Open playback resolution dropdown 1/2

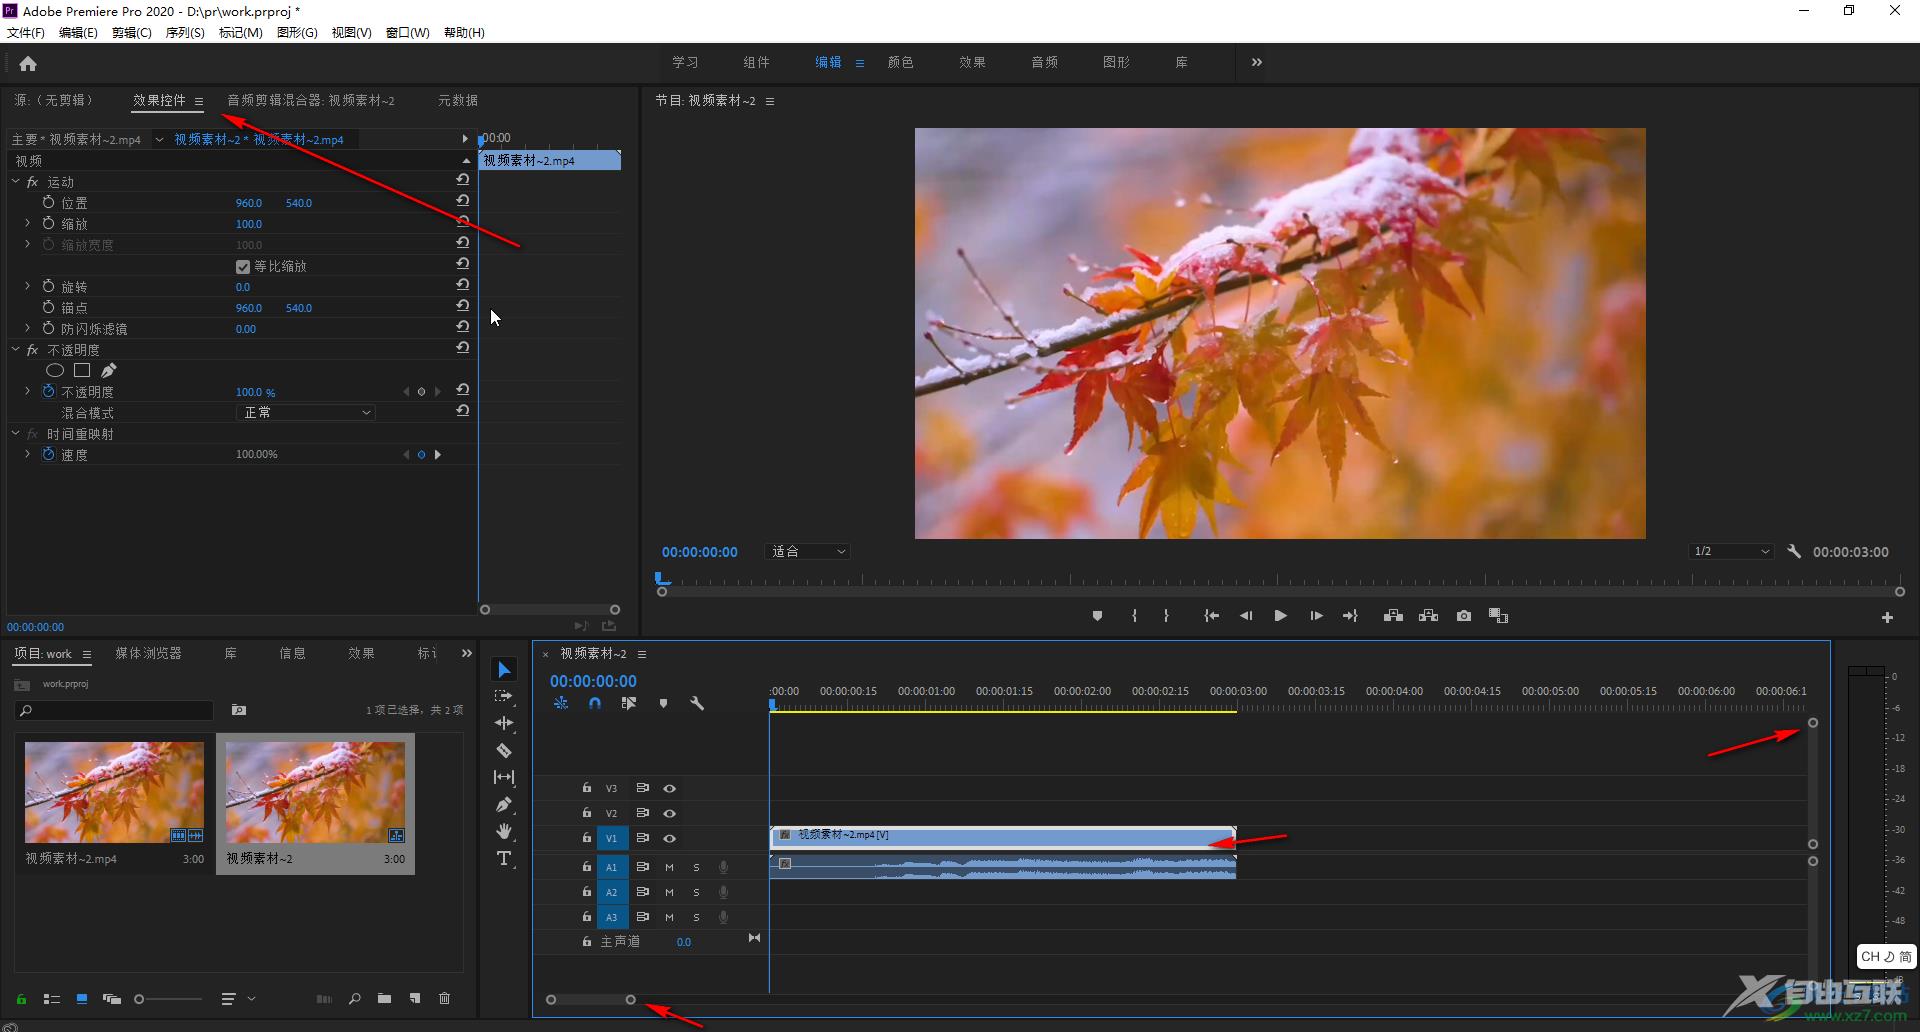(x=1731, y=551)
